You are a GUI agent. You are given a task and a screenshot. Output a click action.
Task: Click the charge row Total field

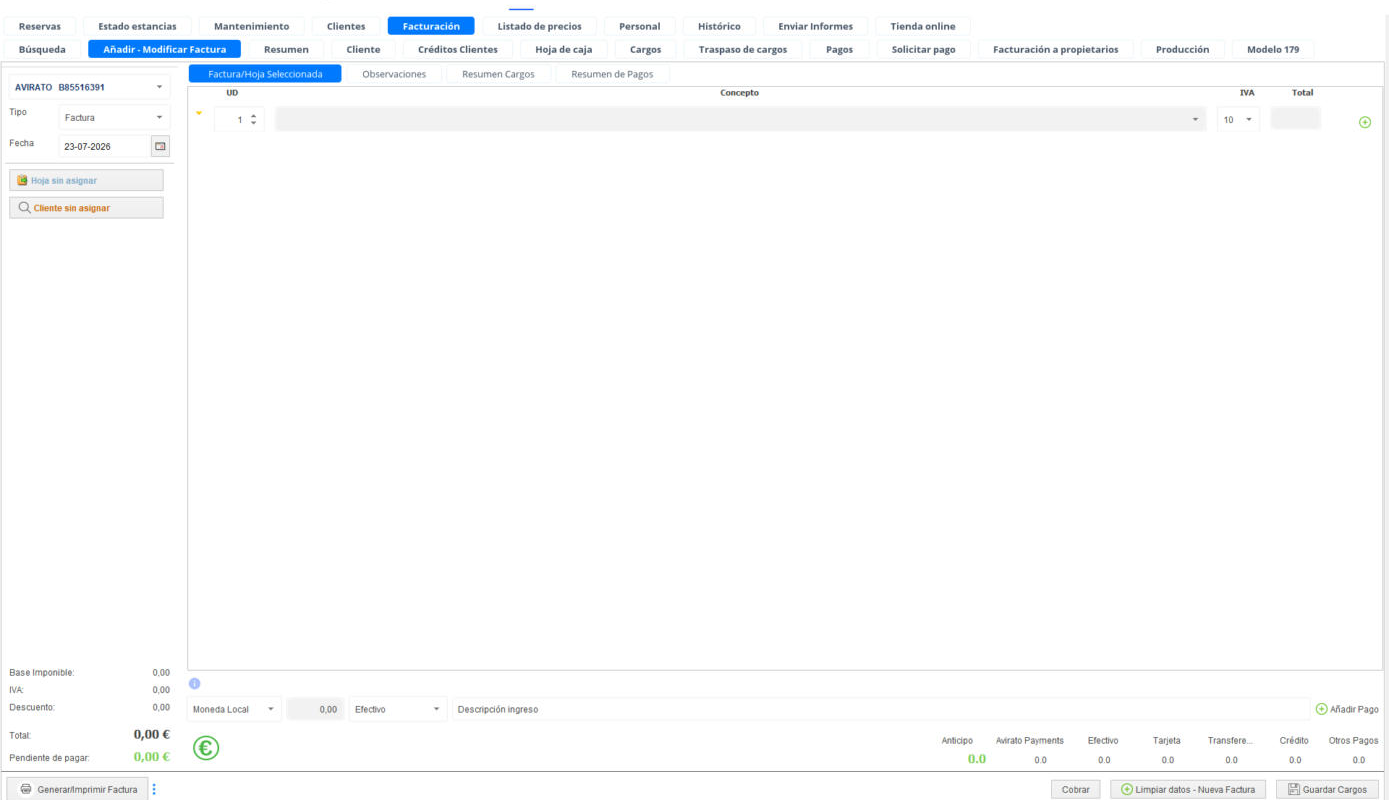click(x=1296, y=119)
